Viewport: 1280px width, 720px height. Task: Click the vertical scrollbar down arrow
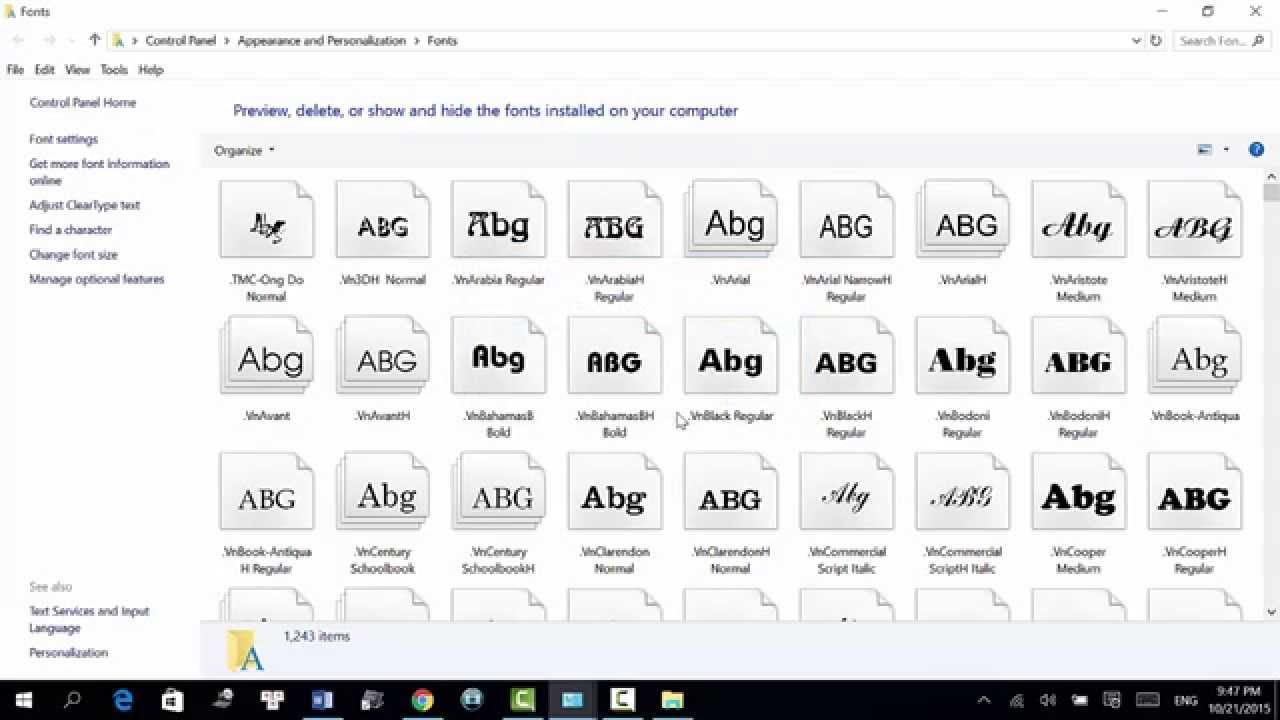click(1272, 612)
